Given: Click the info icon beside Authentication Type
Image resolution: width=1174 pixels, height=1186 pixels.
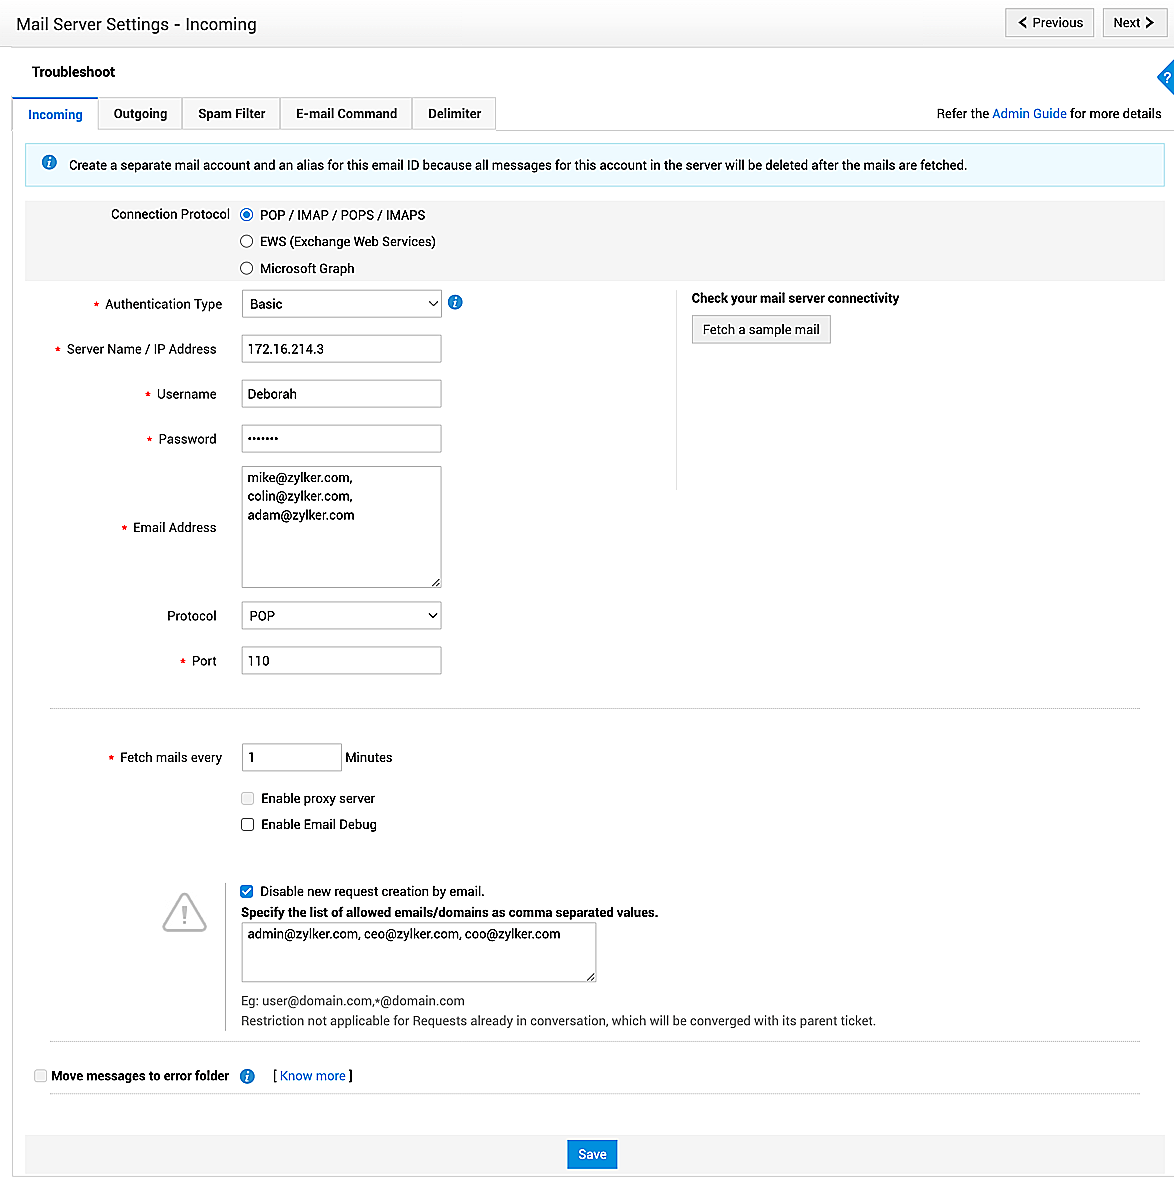Looking at the screenshot, I should 455,302.
